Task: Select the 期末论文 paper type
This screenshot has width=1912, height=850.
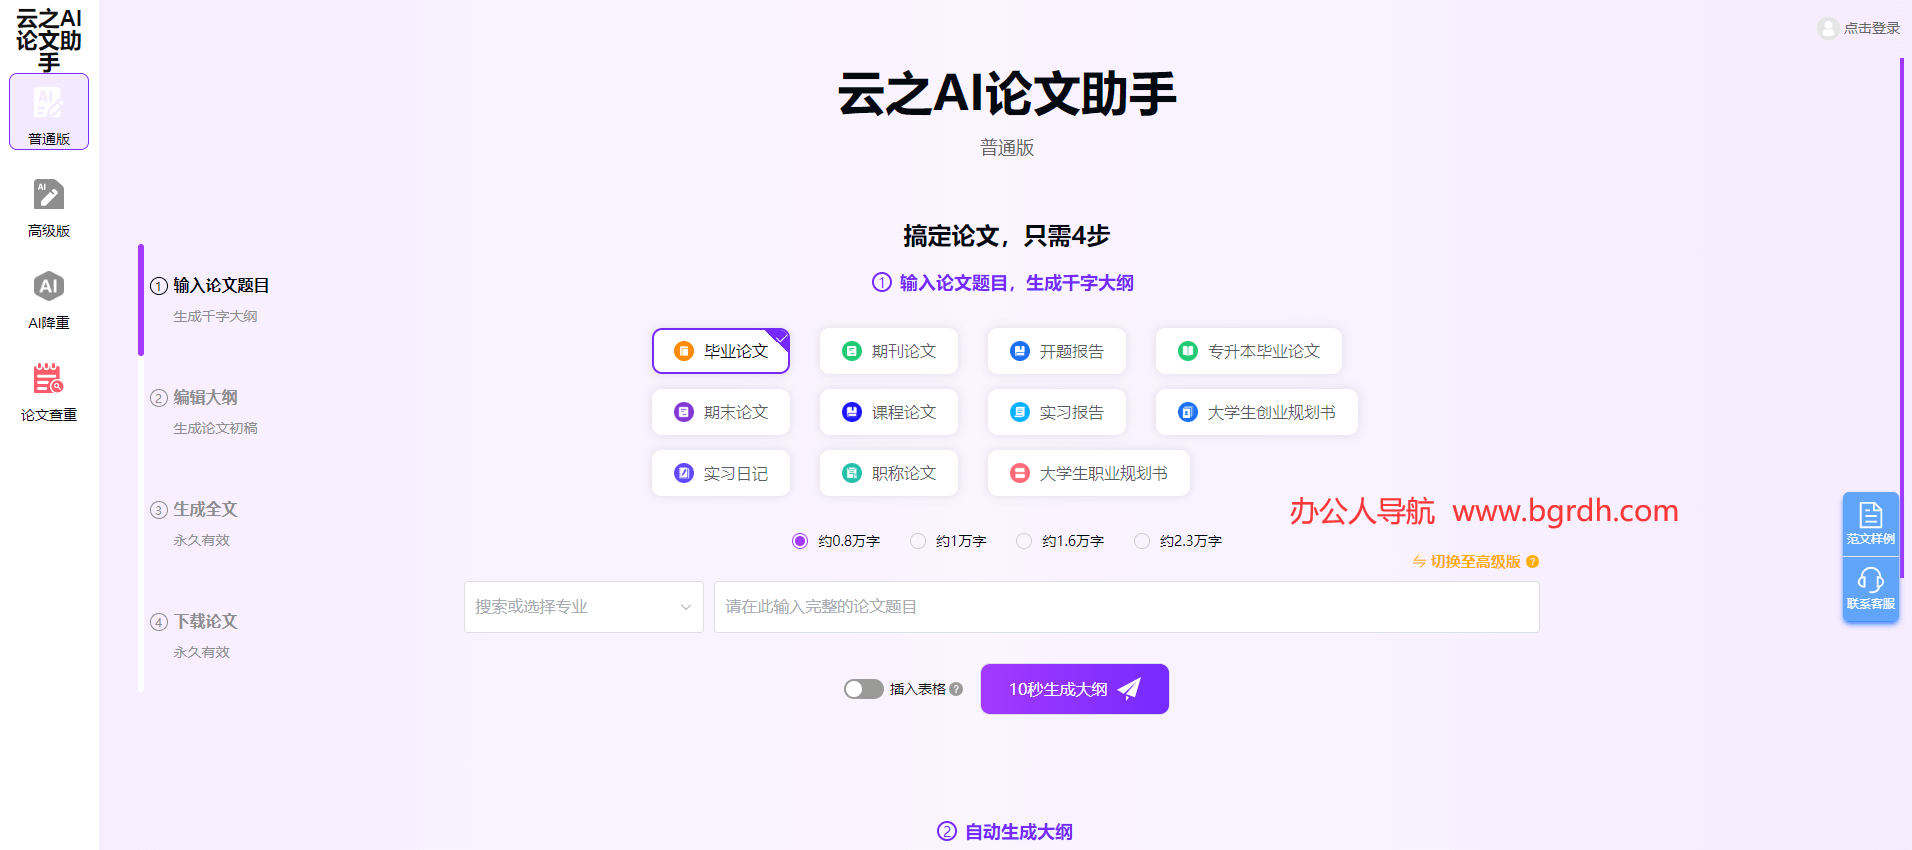Action: (721, 412)
